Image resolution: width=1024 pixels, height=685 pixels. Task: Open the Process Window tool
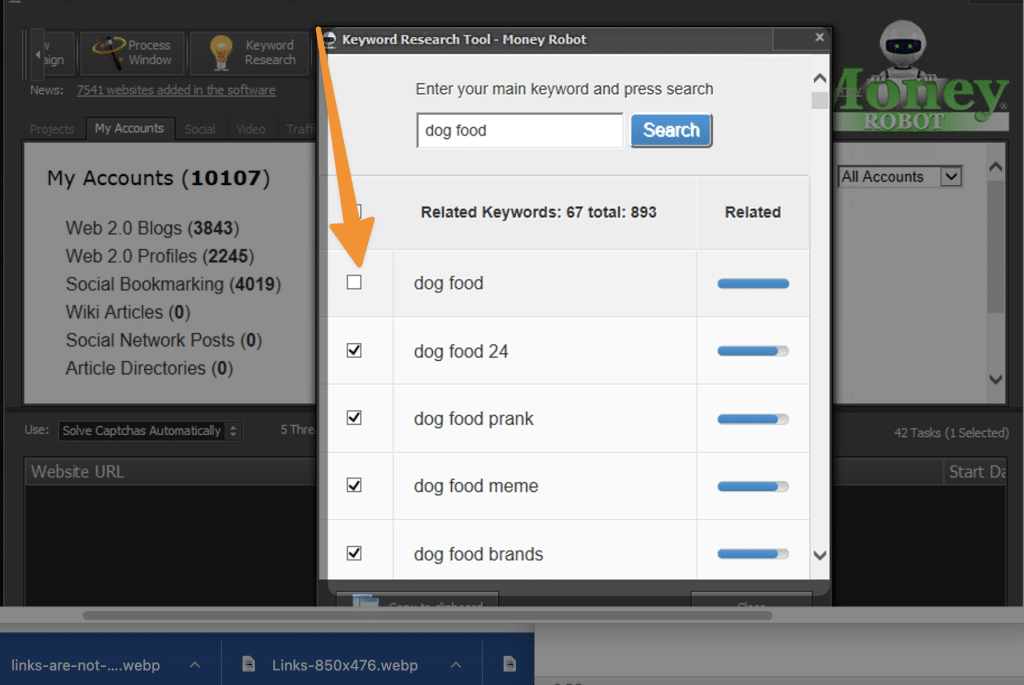pyautogui.click(x=132, y=53)
